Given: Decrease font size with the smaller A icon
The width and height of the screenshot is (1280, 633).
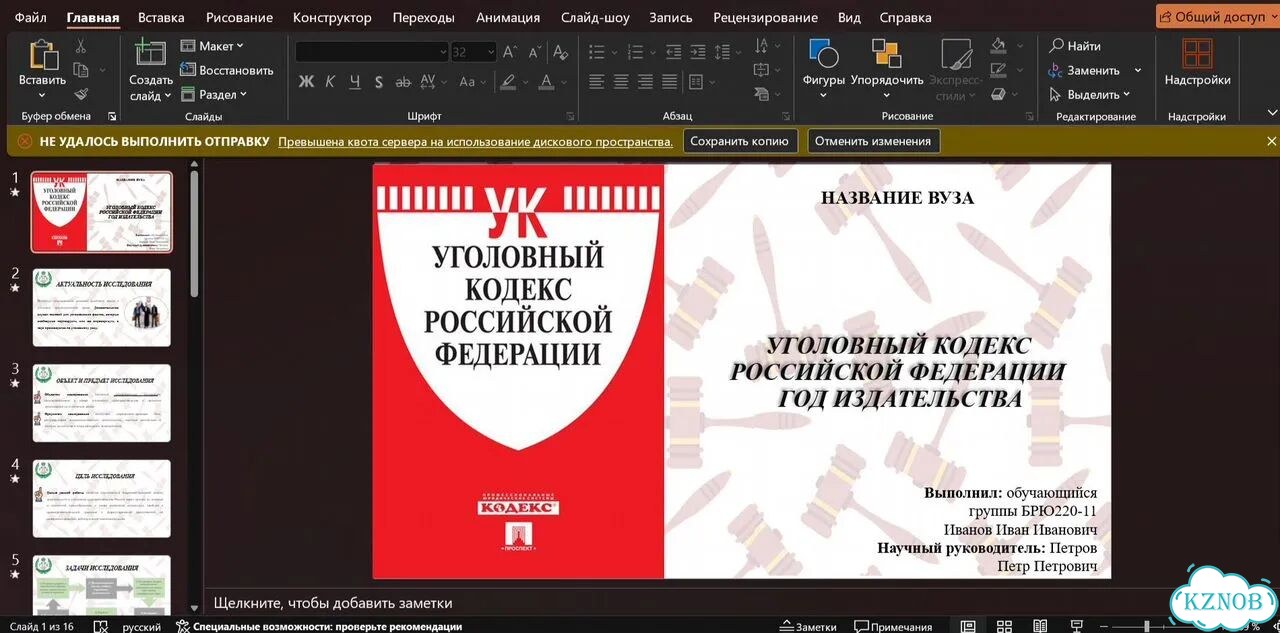Looking at the screenshot, I should pos(534,52).
